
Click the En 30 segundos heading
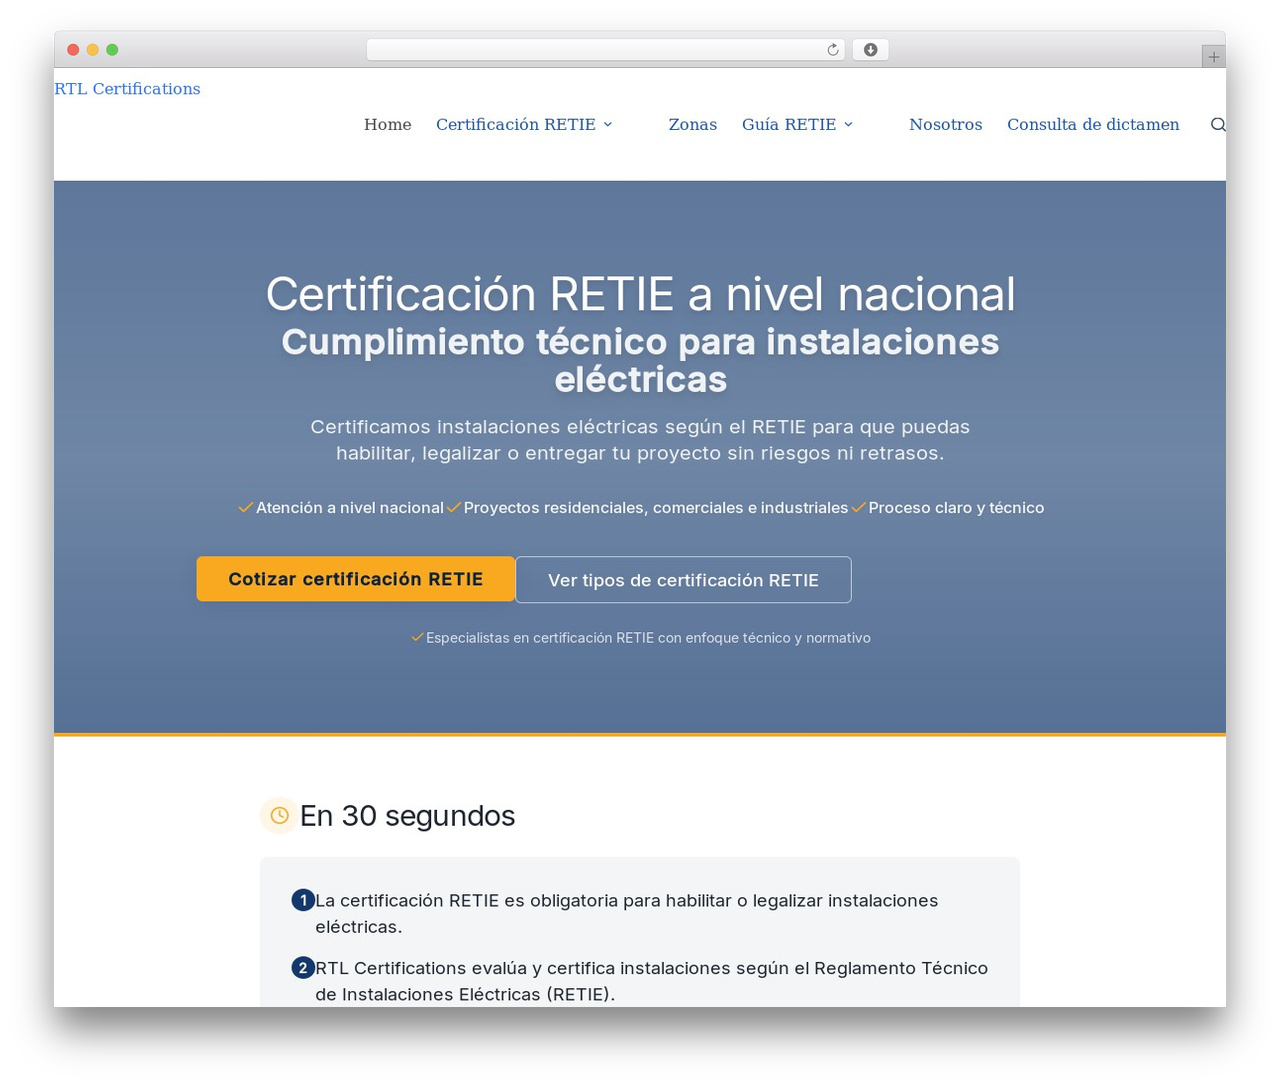[x=408, y=816]
